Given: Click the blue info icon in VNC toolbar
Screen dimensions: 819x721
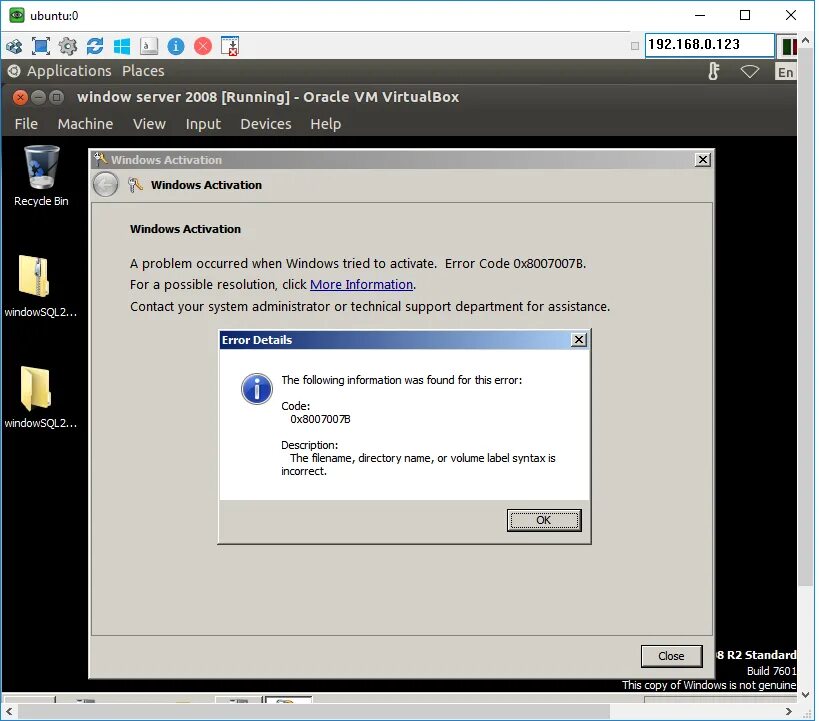Looking at the screenshot, I should point(177,46).
